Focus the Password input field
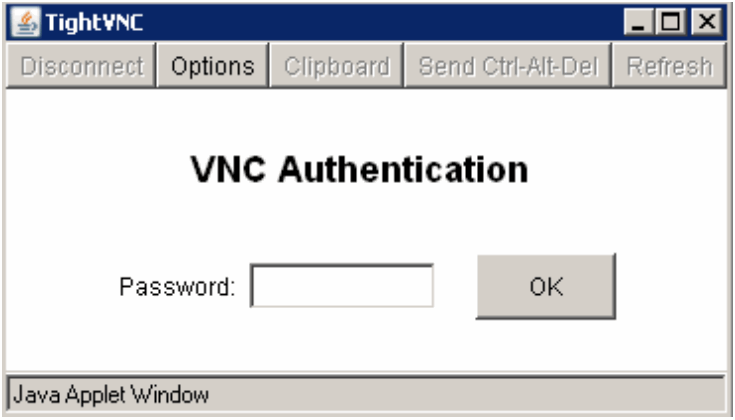The width and height of the screenshot is (735, 420). pyautogui.click(x=342, y=287)
